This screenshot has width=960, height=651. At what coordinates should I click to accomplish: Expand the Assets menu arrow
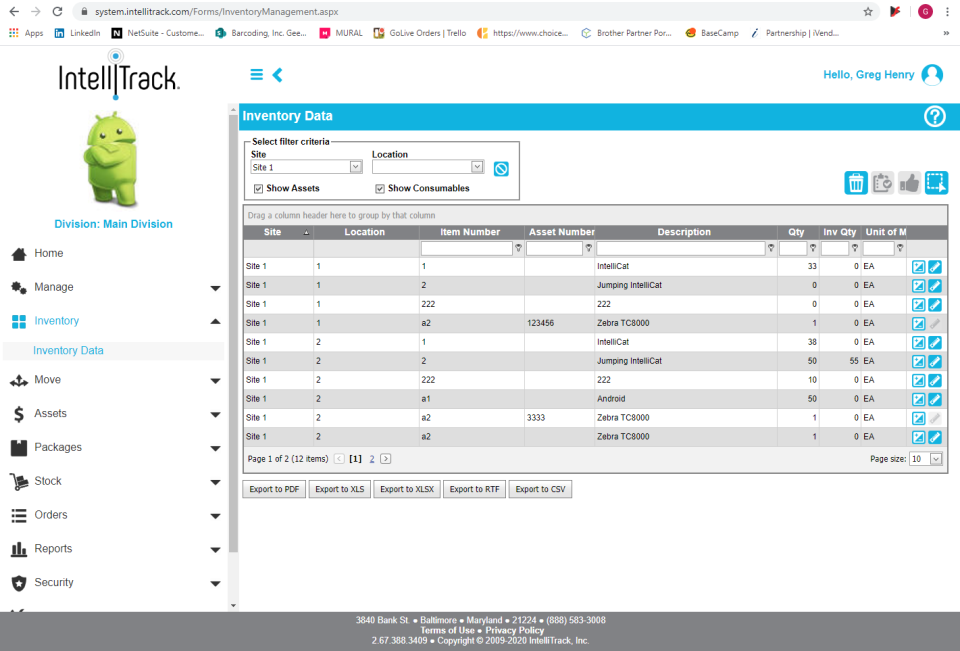(x=215, y=415)
